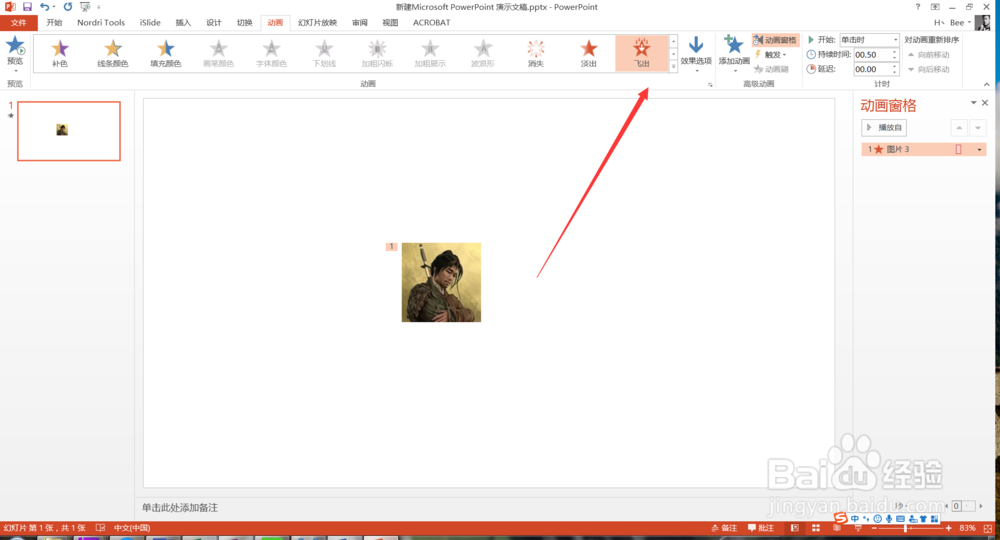The height and width of the screenshot is (540, 1000).
Task: Switch to the 开始 Home tab
Action: pos(54,22)
